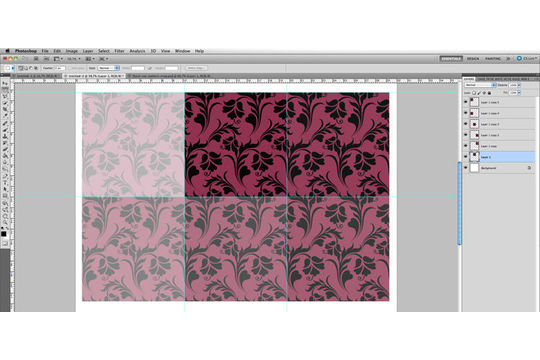Click New Selection mode icon
The height and width of the screenshot is (360, 540).
point(20,68)
